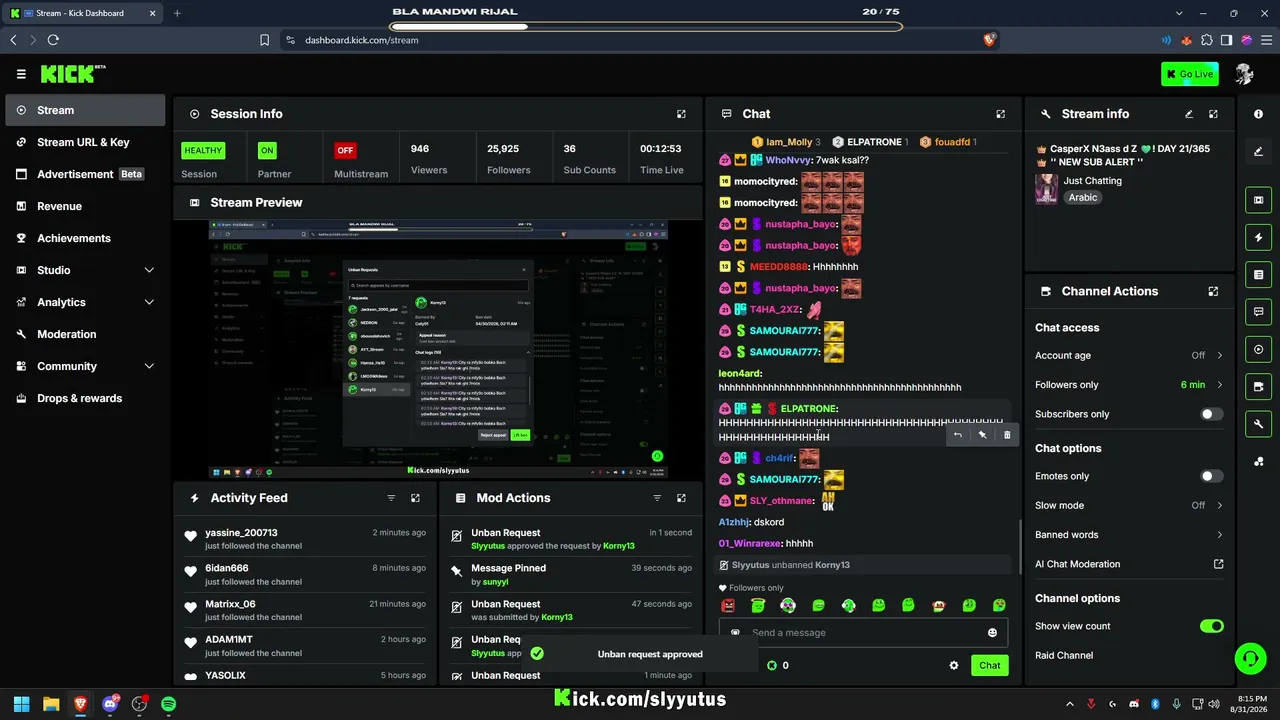Insert the angry red emote
The image size is (1280, 720).
(x=728, y=605)
